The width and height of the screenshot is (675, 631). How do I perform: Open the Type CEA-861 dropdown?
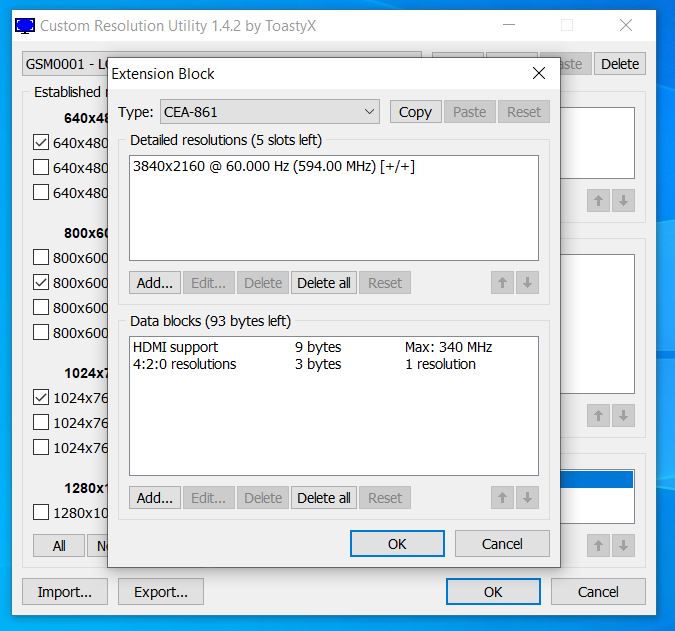coord(270,112)
